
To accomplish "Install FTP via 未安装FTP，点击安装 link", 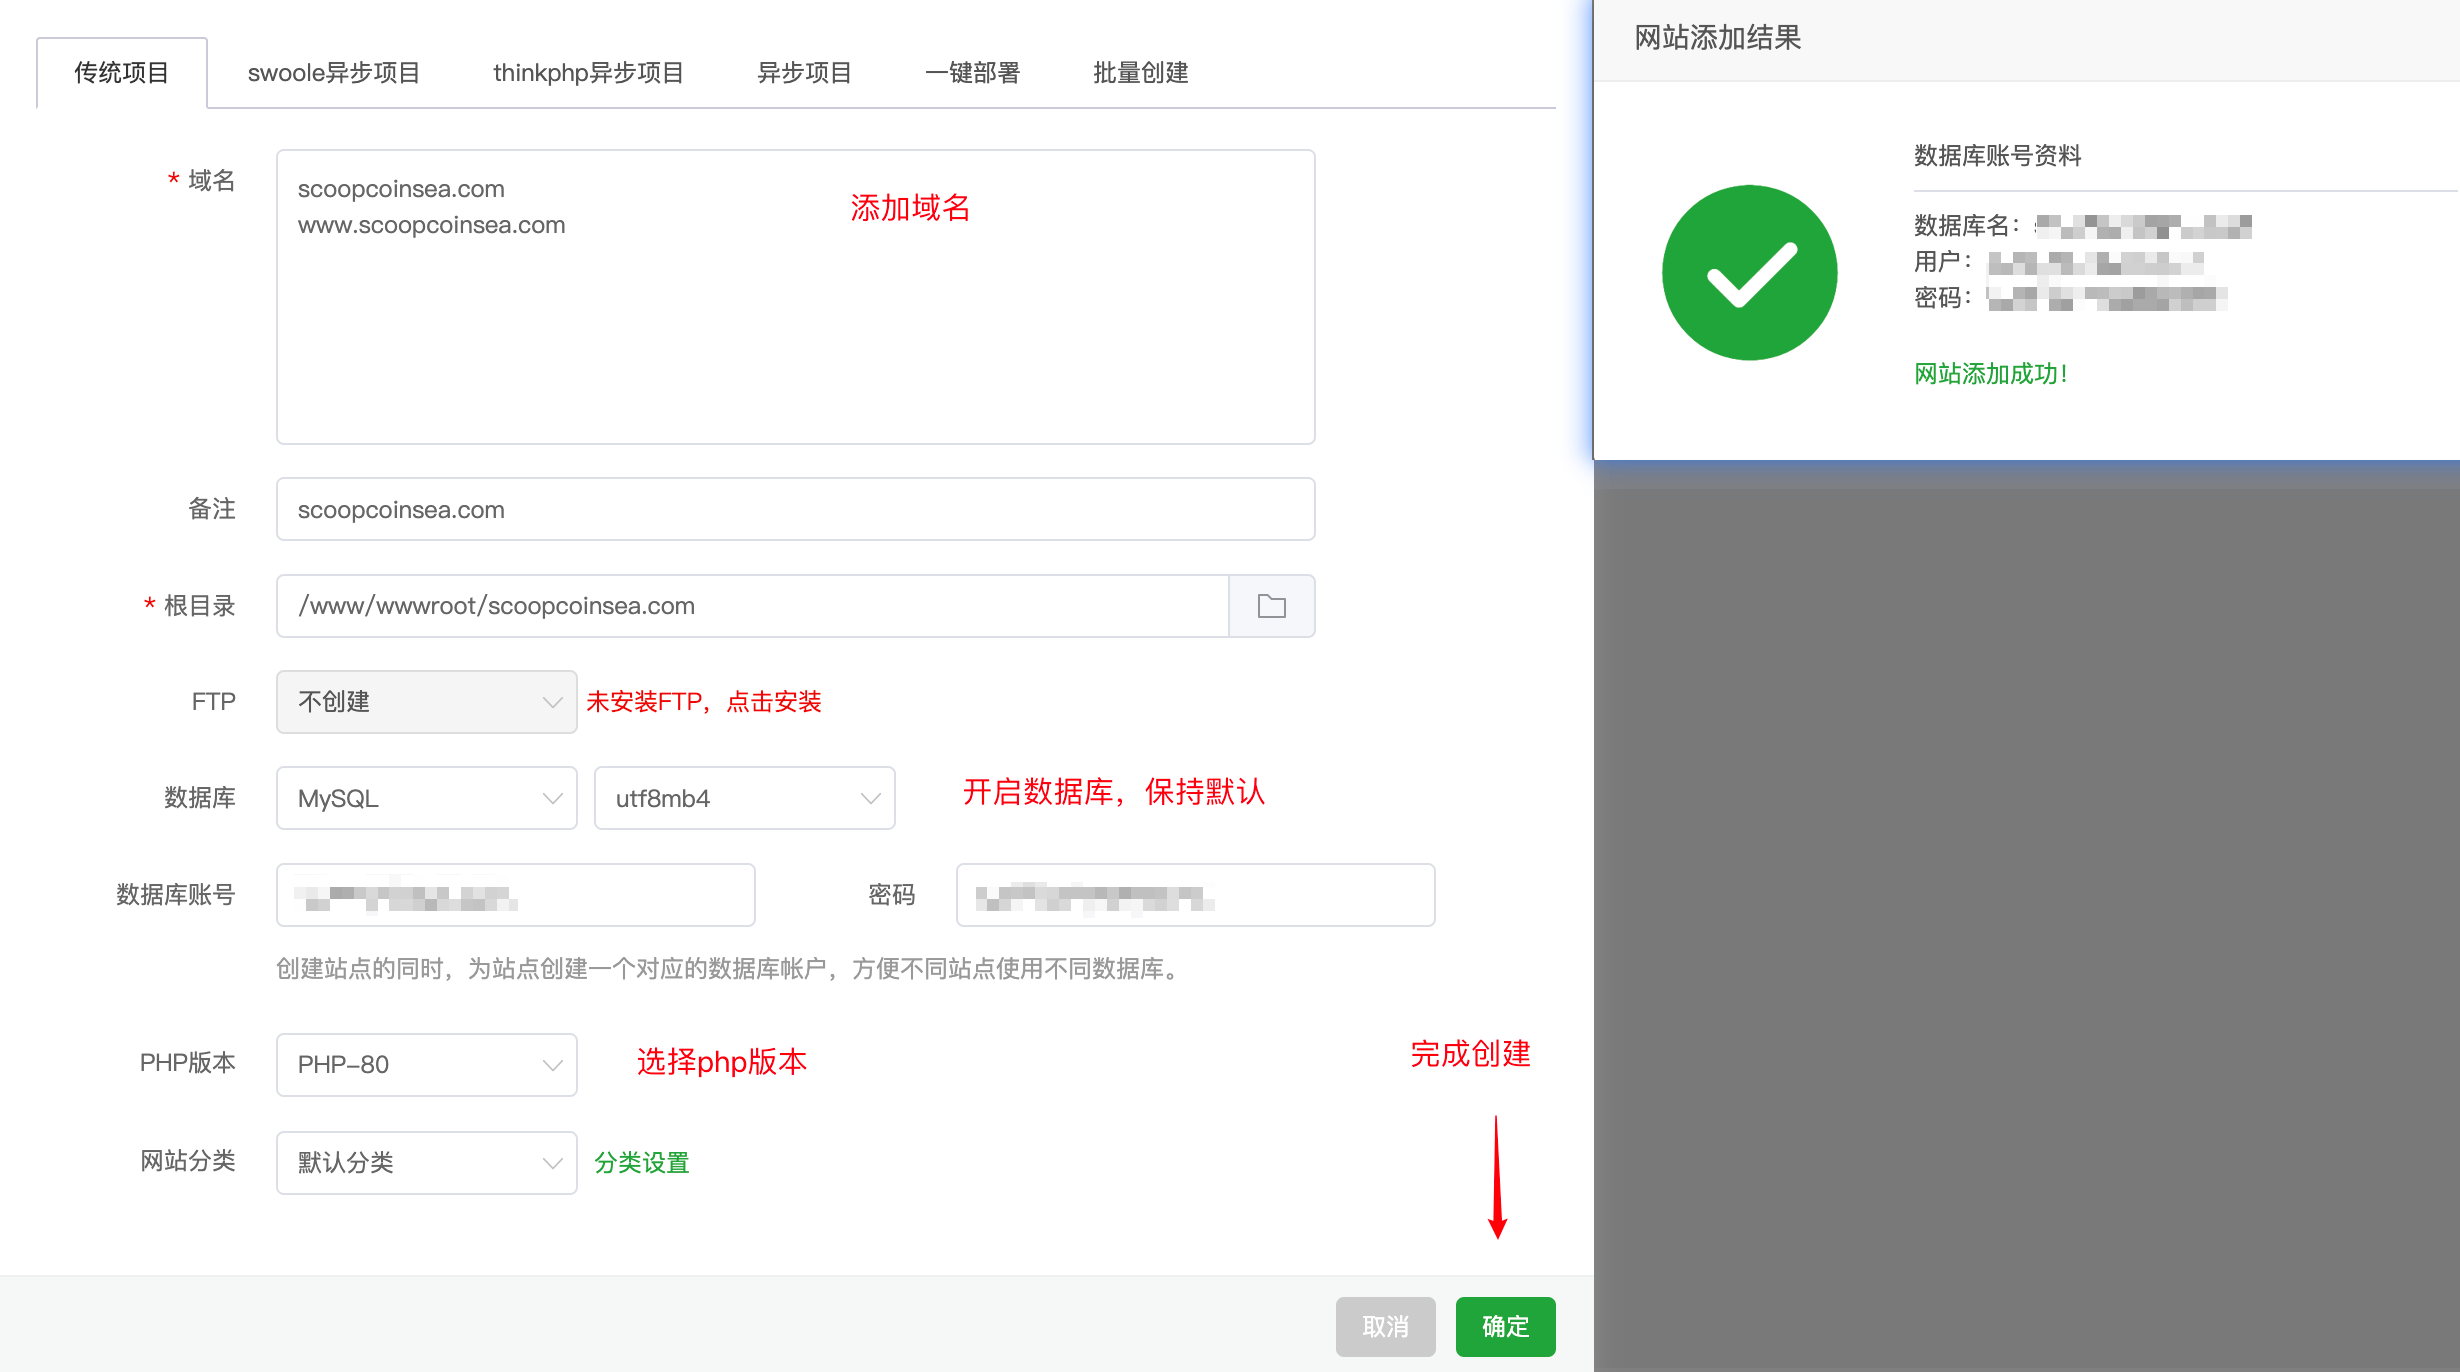I will pos(704,702).
